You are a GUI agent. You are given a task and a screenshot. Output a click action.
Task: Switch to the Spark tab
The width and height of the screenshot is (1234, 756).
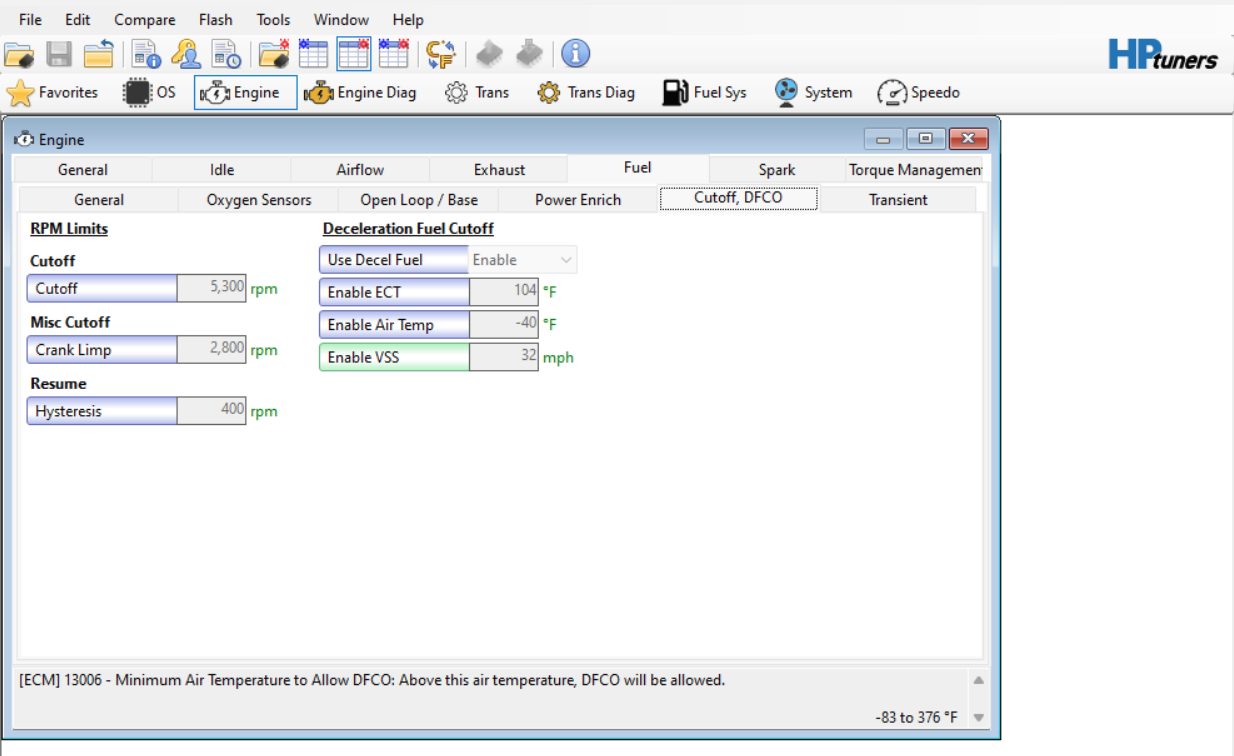point(776,170)
